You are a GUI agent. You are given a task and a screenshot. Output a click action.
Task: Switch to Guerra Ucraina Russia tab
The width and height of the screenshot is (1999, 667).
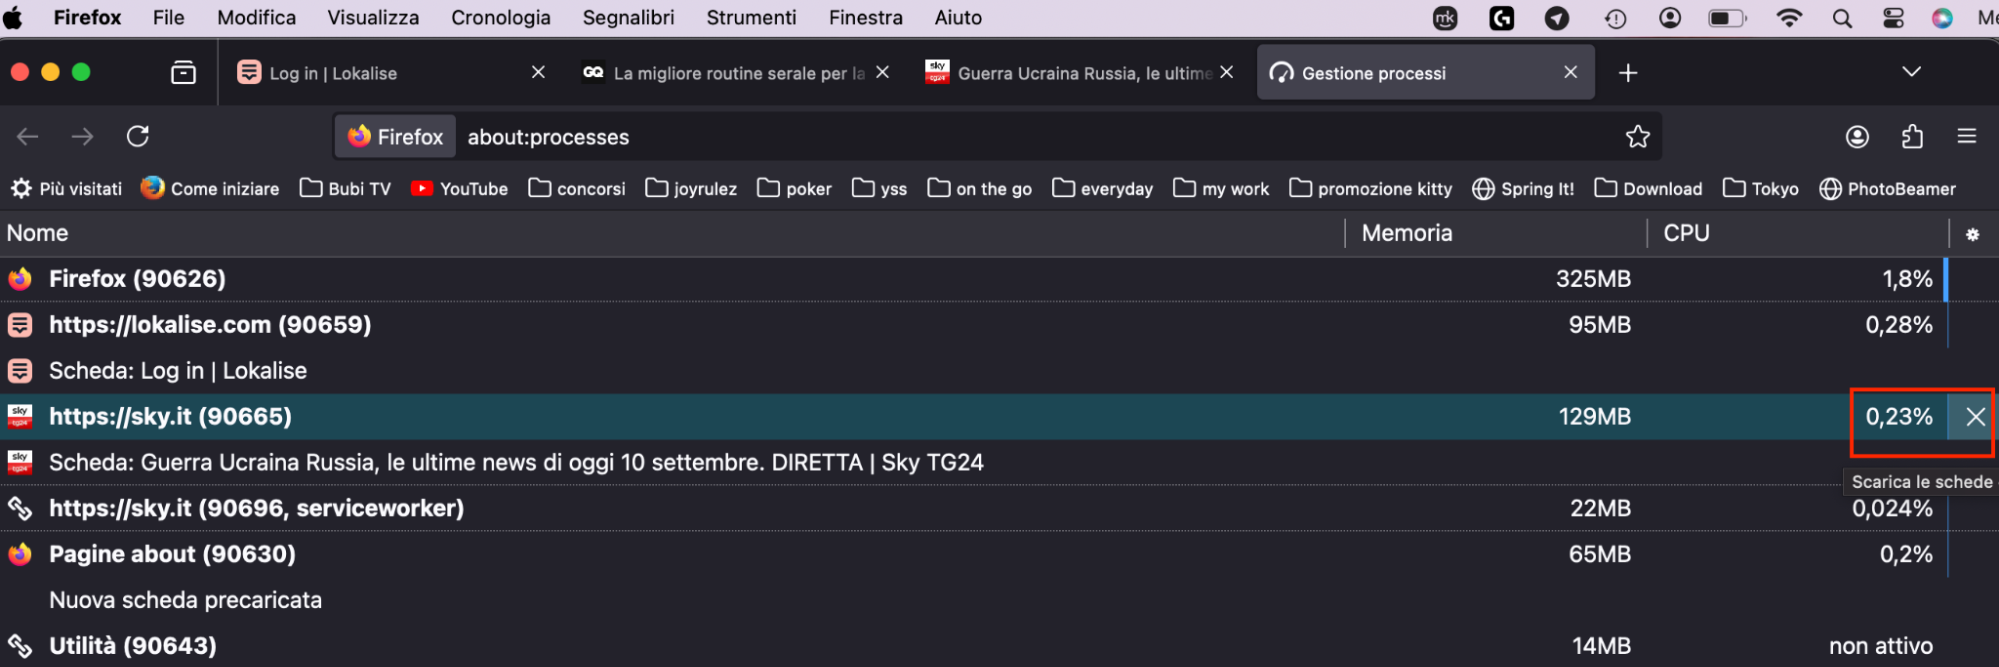pos(1081,73)
